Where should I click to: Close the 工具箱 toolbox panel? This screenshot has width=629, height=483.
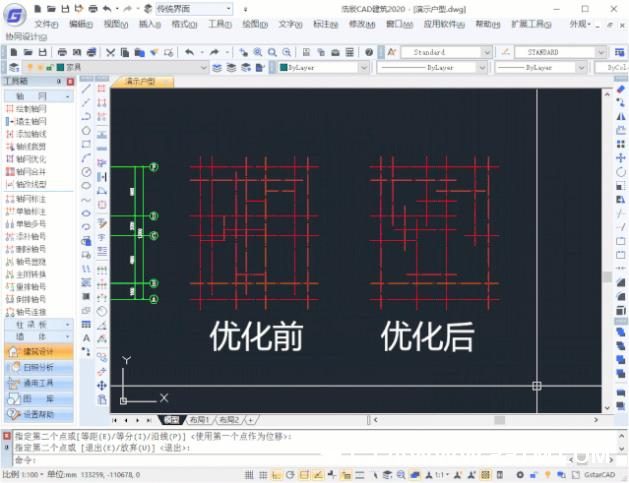[70, 82]
